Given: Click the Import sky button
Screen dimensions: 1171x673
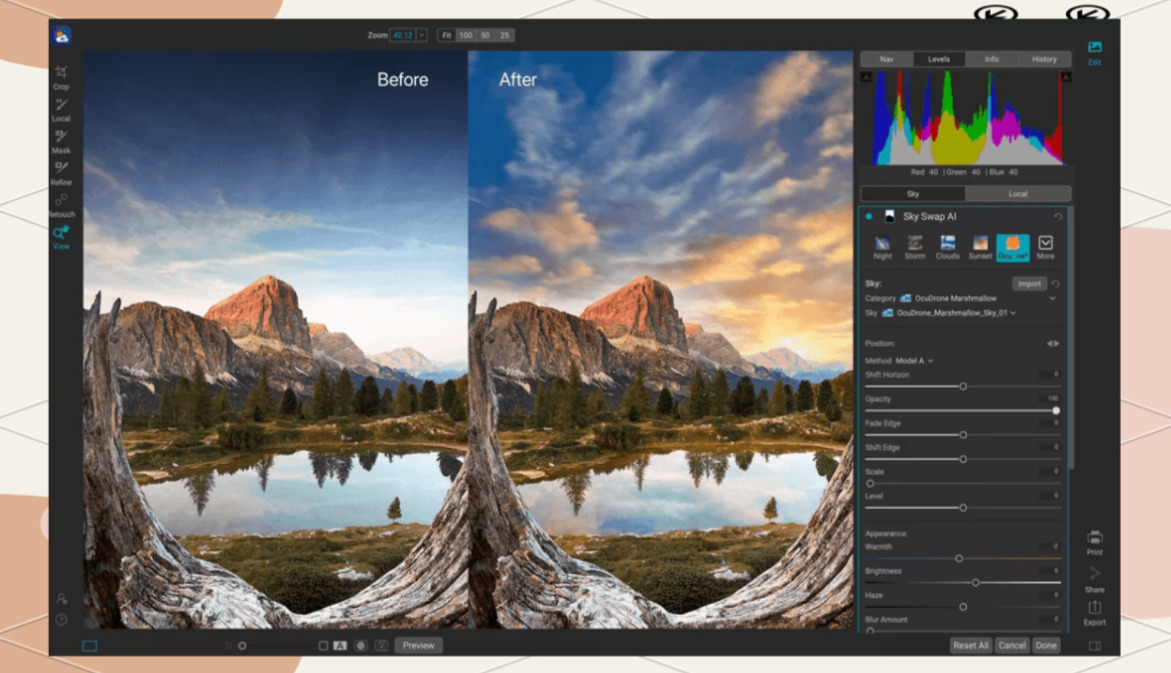Looking at the screenshot, I should click(x=1029, y=284).
